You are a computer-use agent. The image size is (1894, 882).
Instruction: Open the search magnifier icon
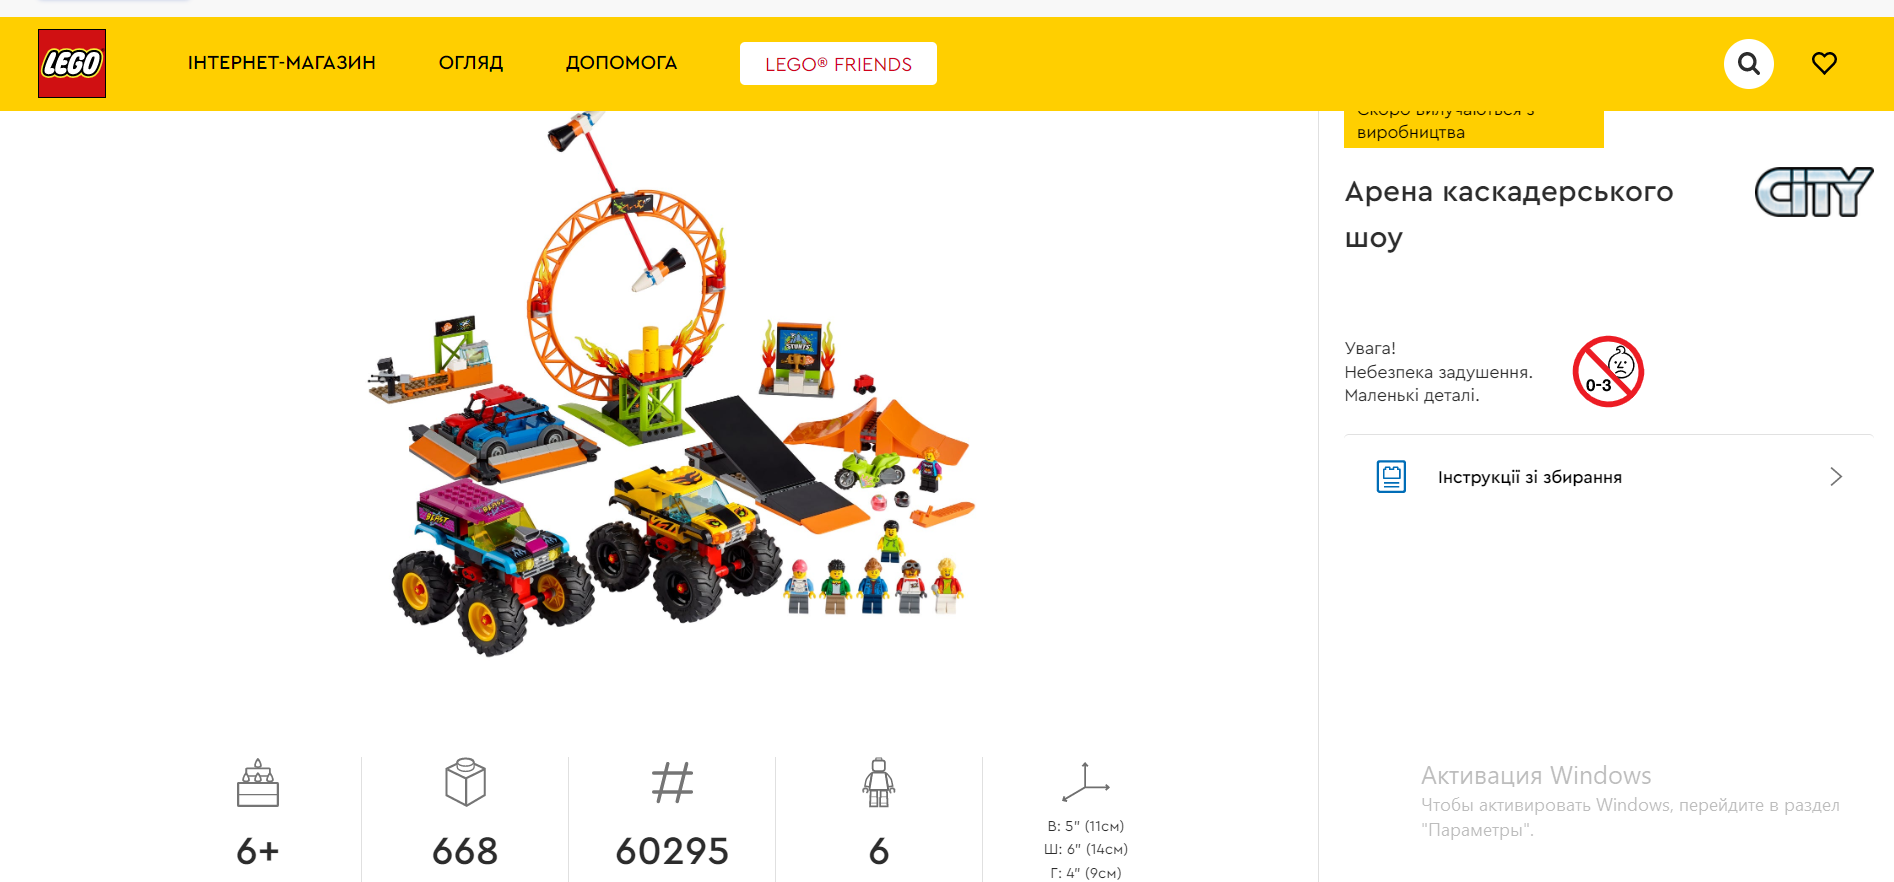(x=1748, y=64)
